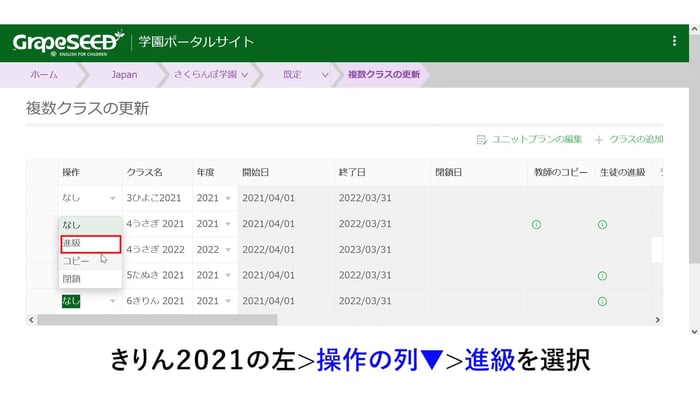Choose 進級 in the open dropdown list
The height and width of the screenshot is (393, 700).
click(91, 243)
